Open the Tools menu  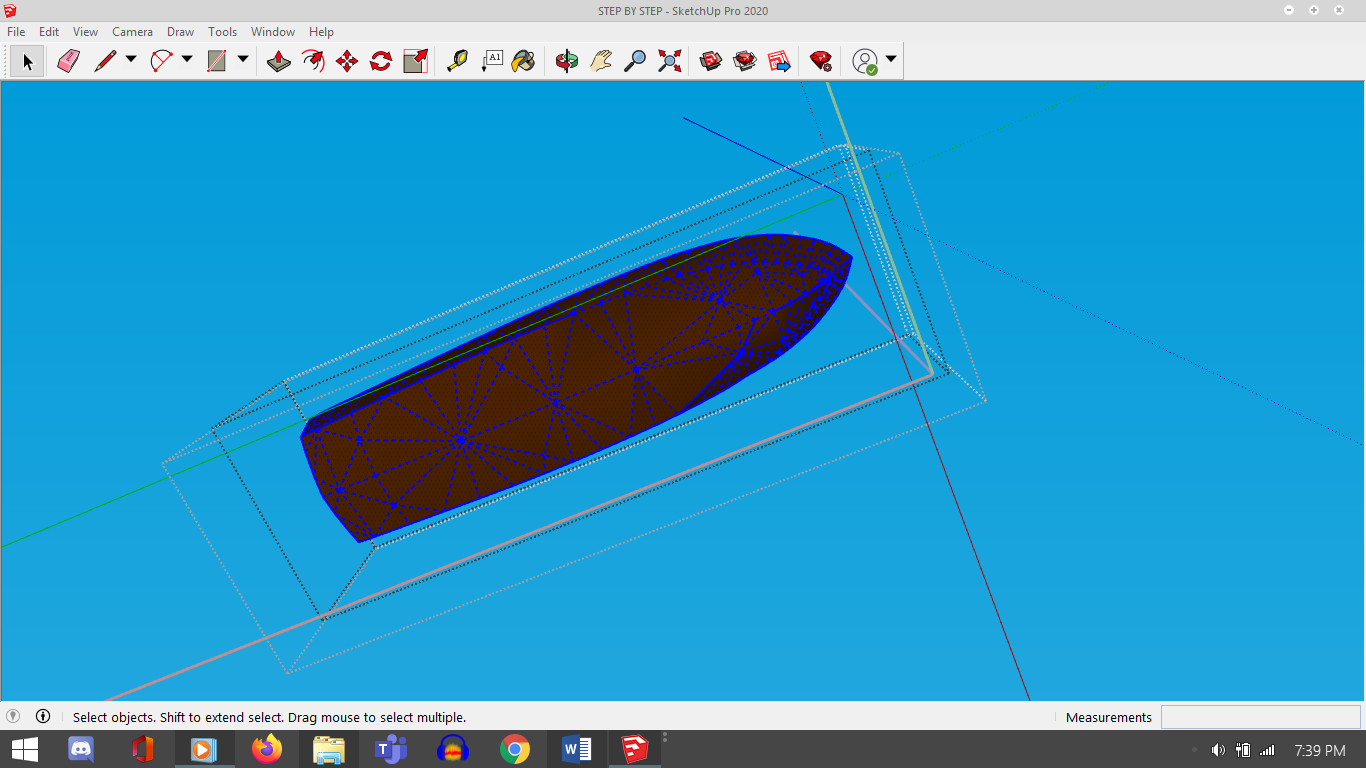(222, 32)
